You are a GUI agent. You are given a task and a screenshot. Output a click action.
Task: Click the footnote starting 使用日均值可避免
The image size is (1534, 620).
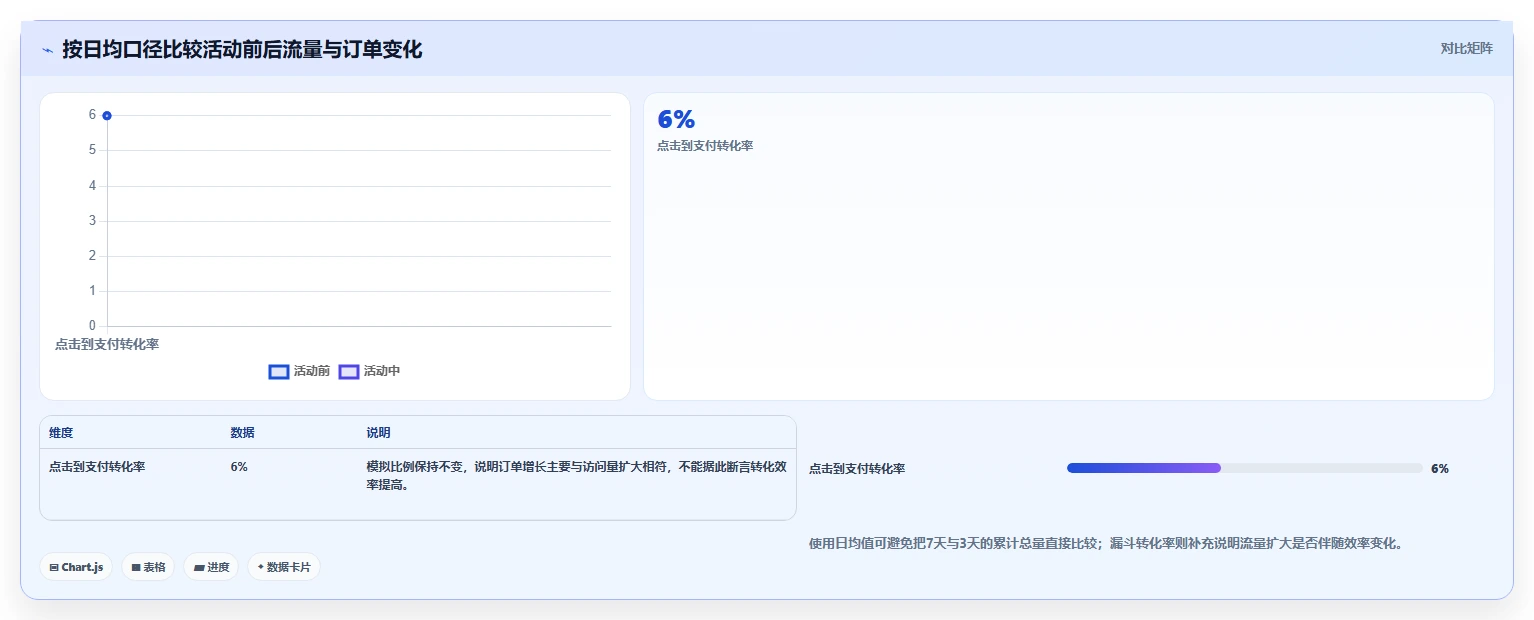tap(1106, 544)
